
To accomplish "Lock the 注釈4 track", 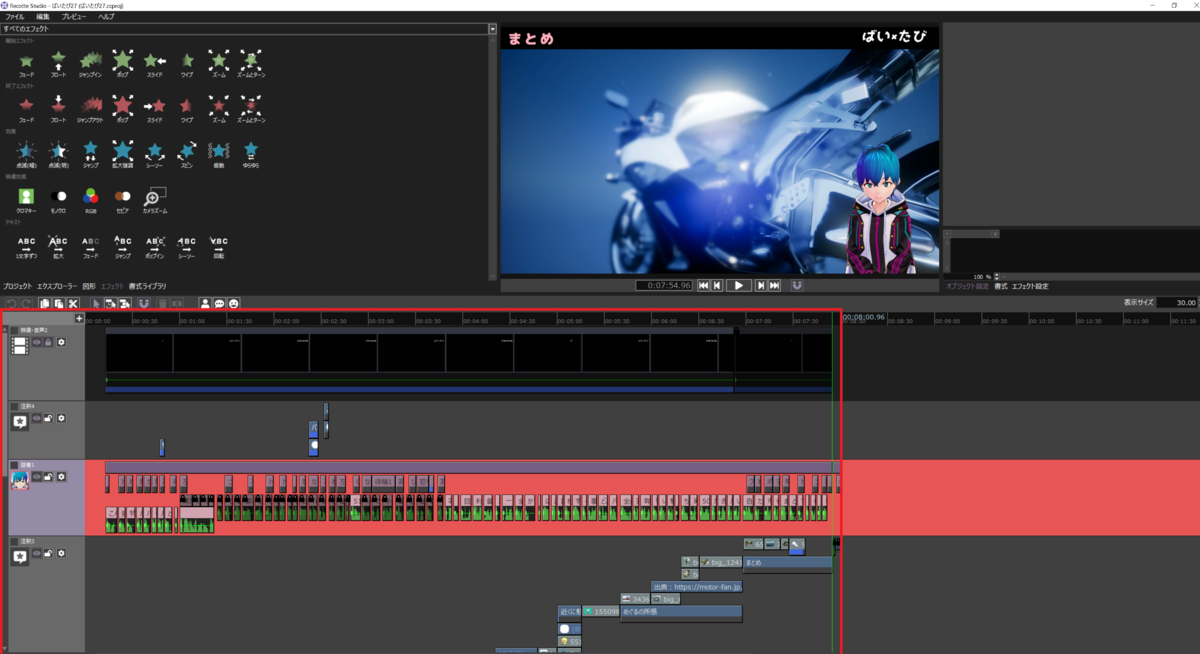I will (x=48, y=418).
